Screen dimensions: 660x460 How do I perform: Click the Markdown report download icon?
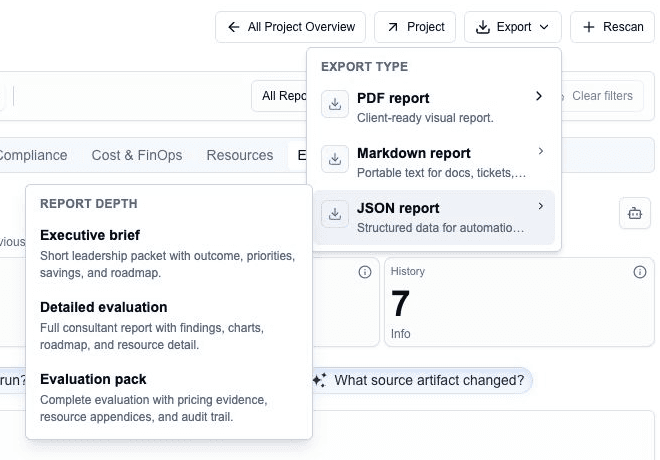(x=335, y=159)
